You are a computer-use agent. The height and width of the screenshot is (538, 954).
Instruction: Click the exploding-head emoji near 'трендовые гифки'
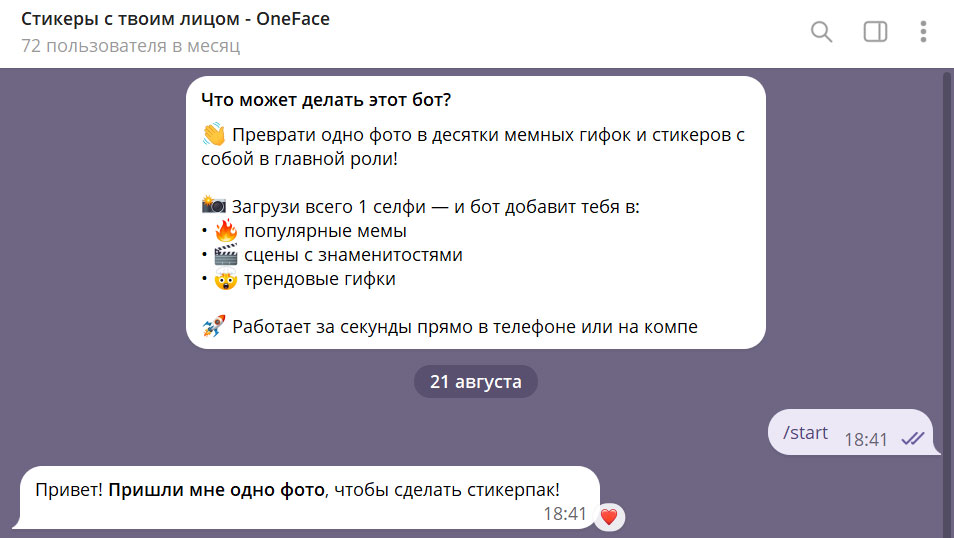point(226,279)
